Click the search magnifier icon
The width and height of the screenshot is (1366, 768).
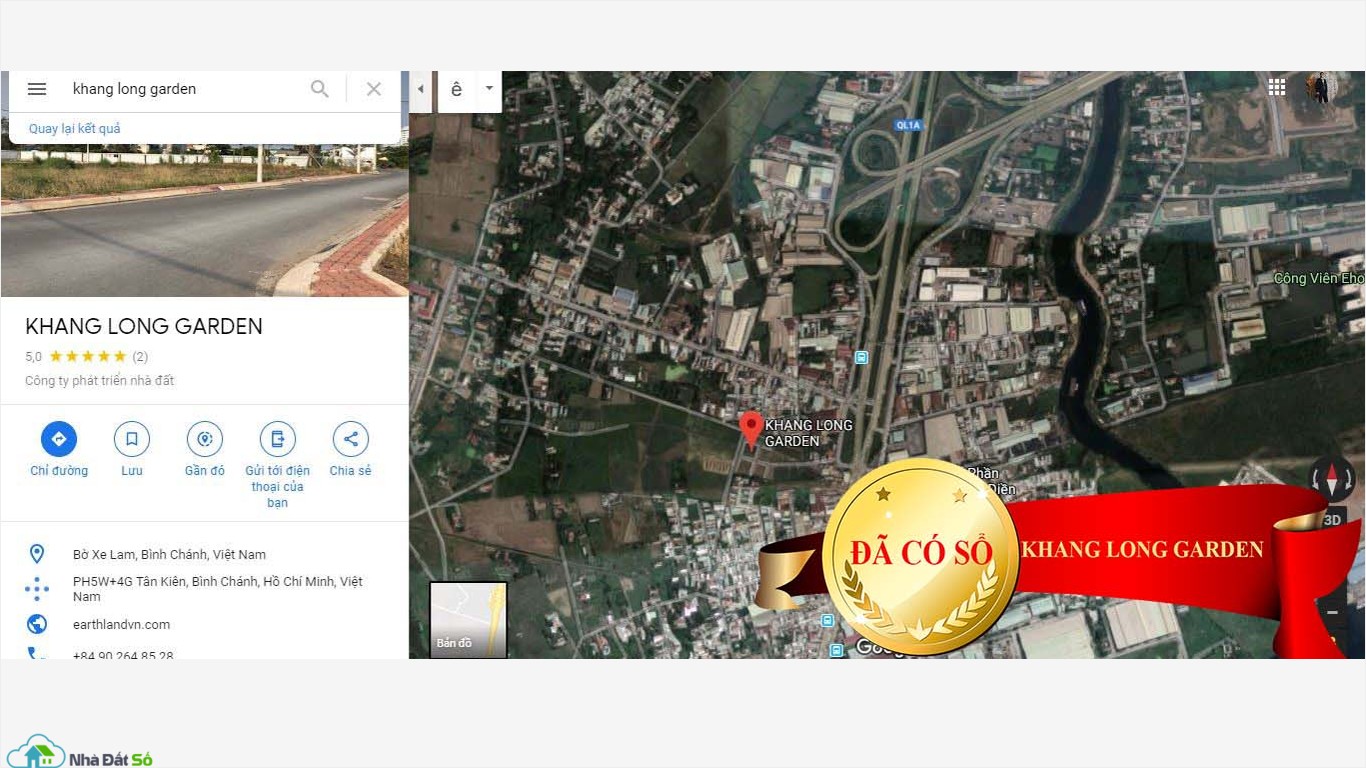pyautogui.click(x=320, y=89)
